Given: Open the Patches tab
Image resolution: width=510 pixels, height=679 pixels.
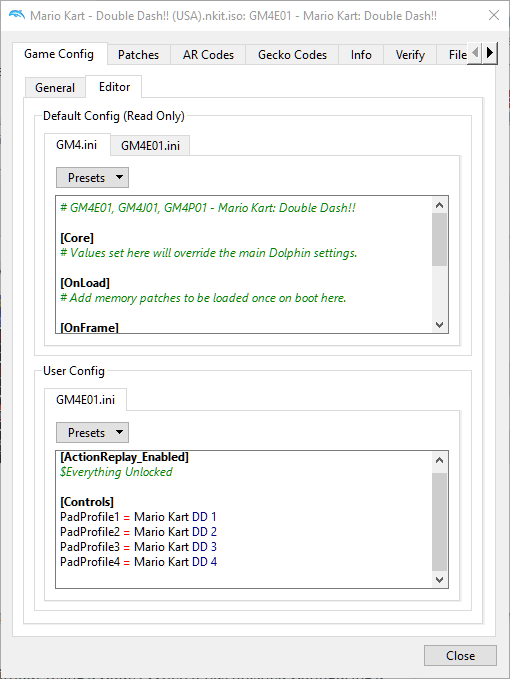Looking at the screenshot, I should [x=139, y=55].
